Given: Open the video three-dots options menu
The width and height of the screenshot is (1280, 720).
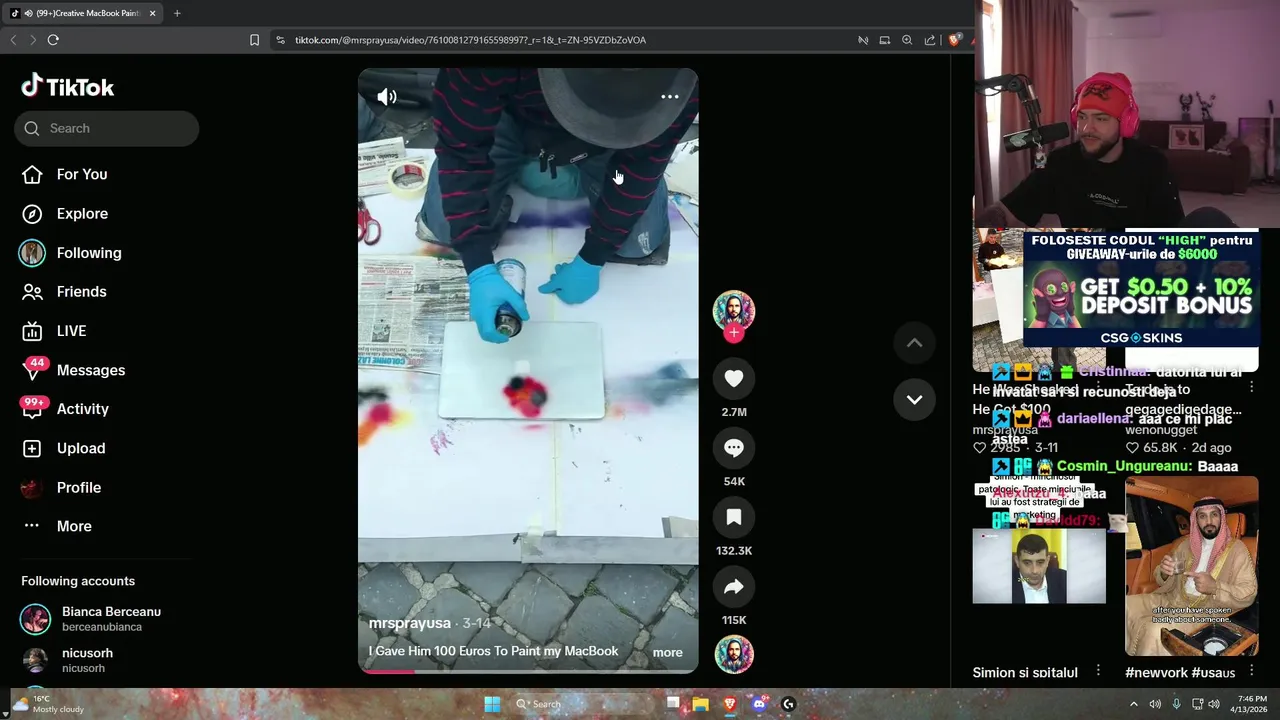Looking at the screenshot, I should pos(670,97).
